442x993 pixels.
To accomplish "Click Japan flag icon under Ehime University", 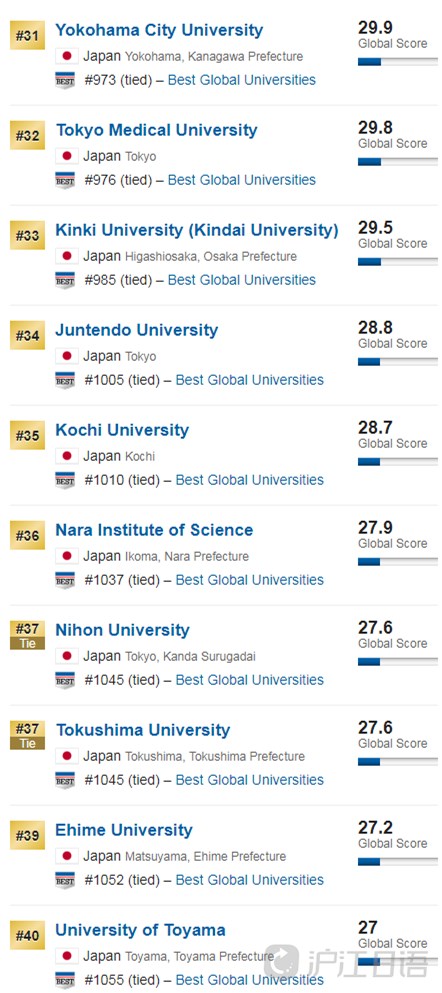I will (x=66, y=856).
